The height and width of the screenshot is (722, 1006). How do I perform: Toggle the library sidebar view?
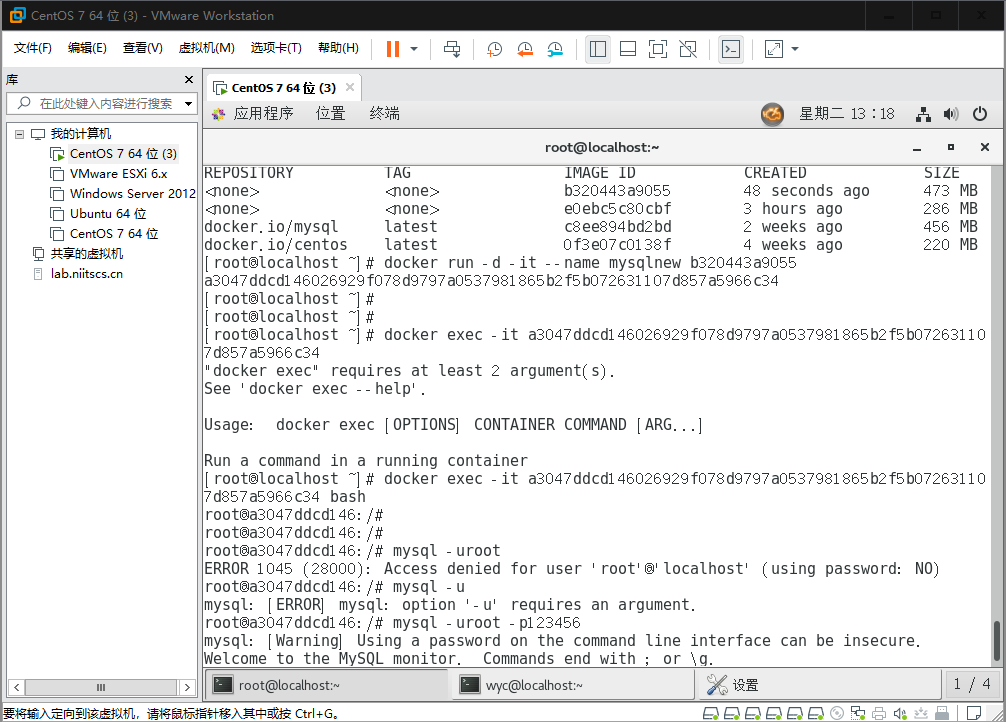598,49
